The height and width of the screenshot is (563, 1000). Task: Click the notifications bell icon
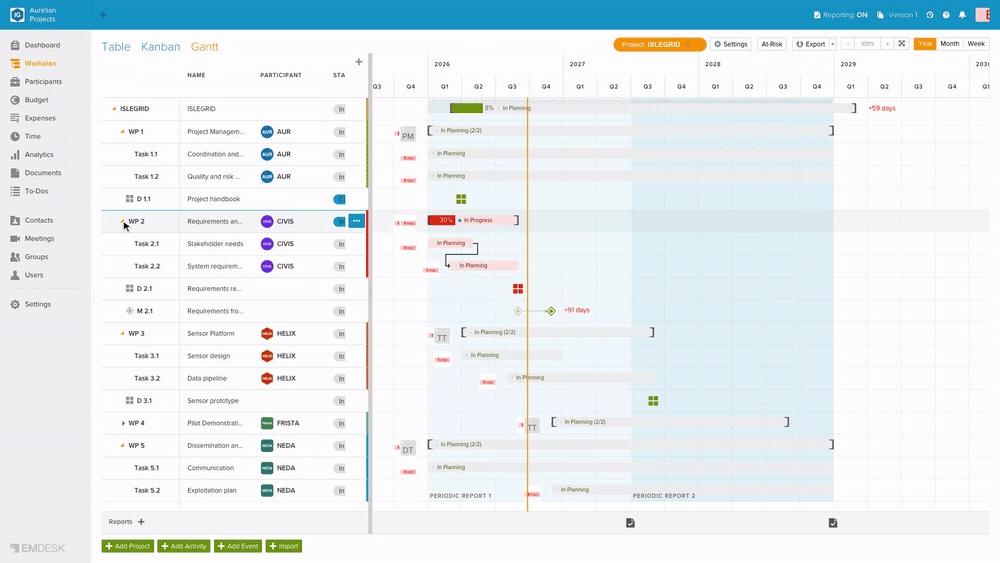pyautogui.click(x=962, y=15)
